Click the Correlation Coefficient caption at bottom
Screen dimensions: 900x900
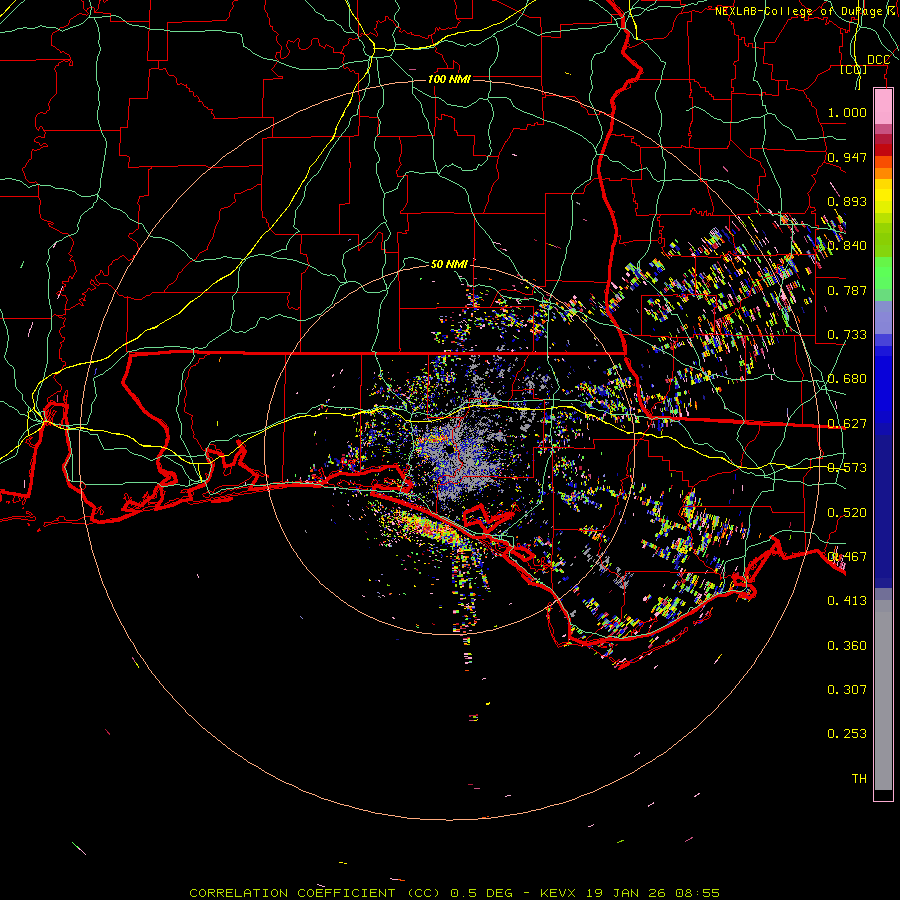tap(455, 893)
